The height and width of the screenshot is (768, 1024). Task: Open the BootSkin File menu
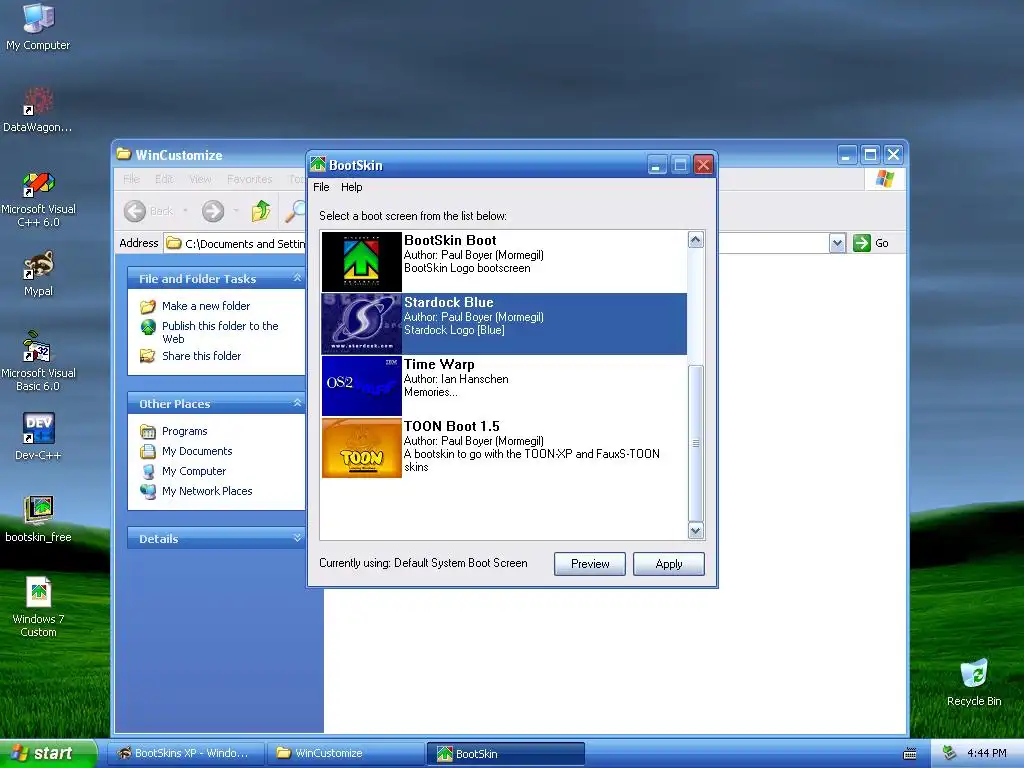tap(321, 187)
